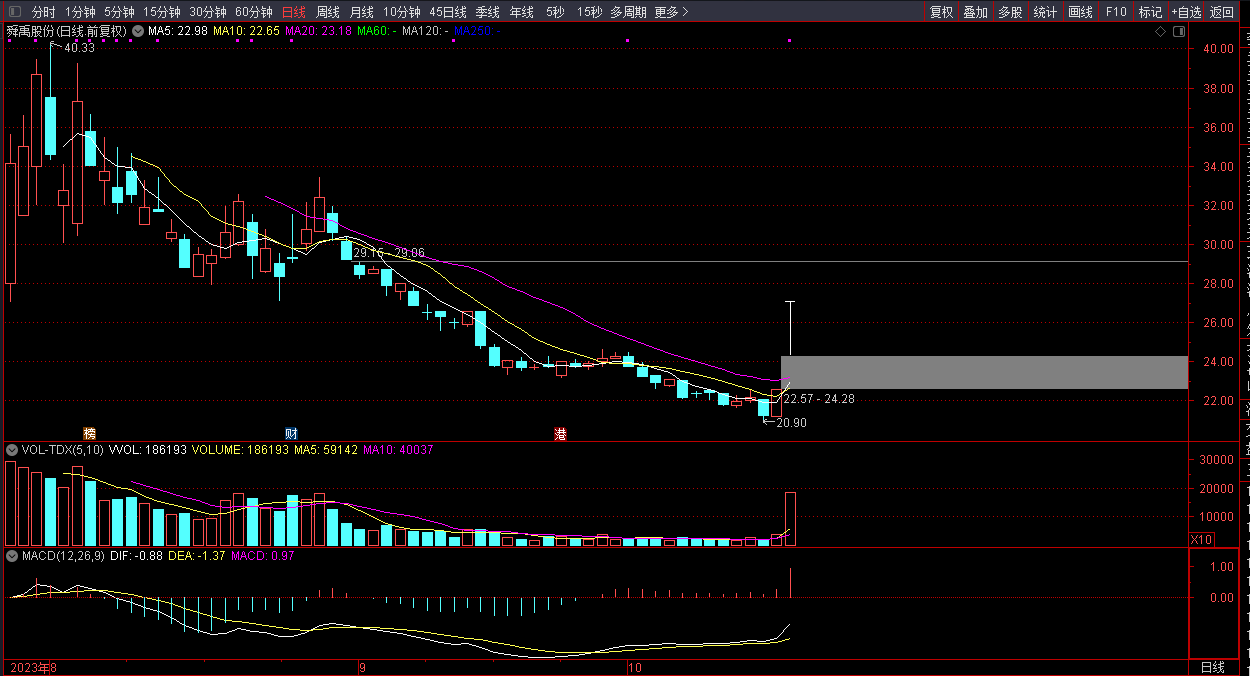1250x676 pixels.
Task: Click the 港 marker on the chart
Action: [x=561, y=434]
